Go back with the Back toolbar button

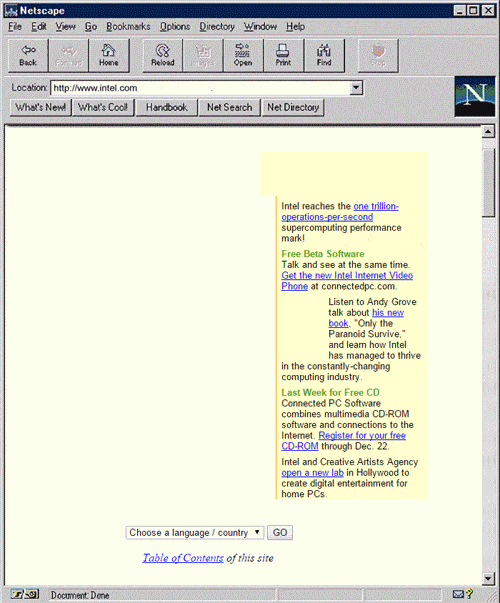tap(28, 55)
